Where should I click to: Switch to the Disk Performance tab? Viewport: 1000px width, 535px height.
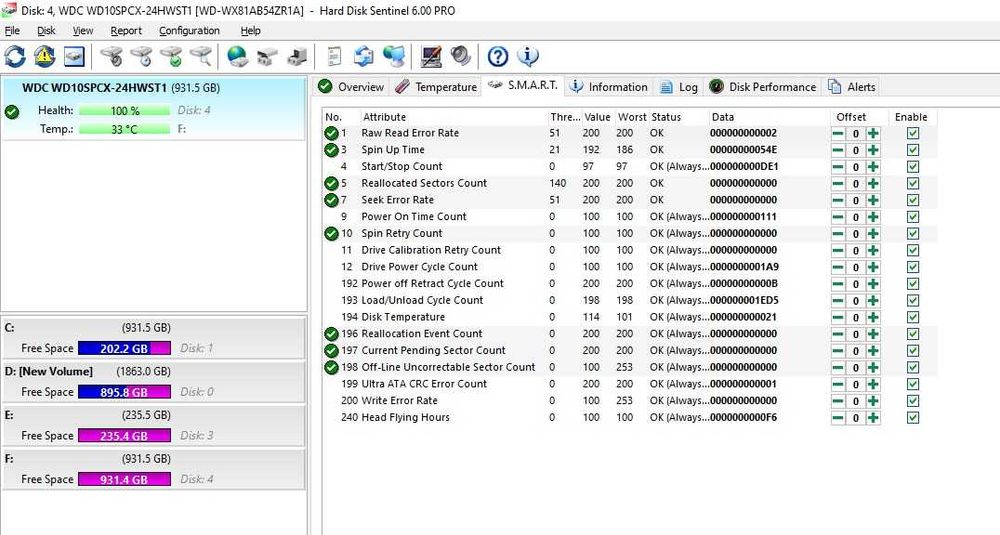(762, 87)
